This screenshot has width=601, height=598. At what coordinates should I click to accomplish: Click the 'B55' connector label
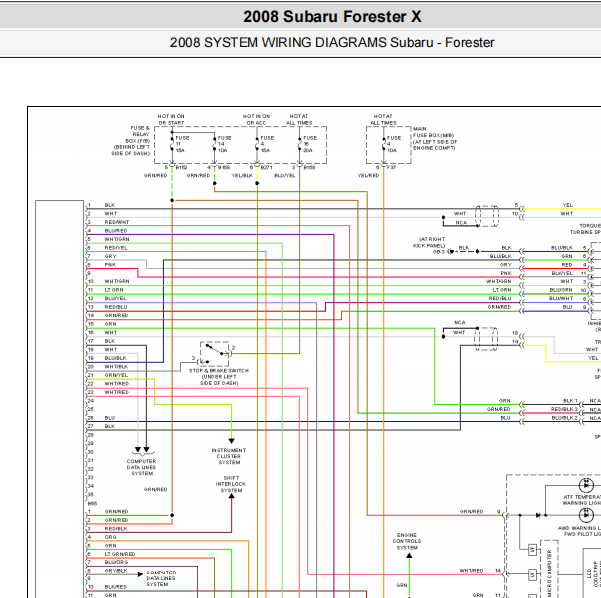point(92,503)
